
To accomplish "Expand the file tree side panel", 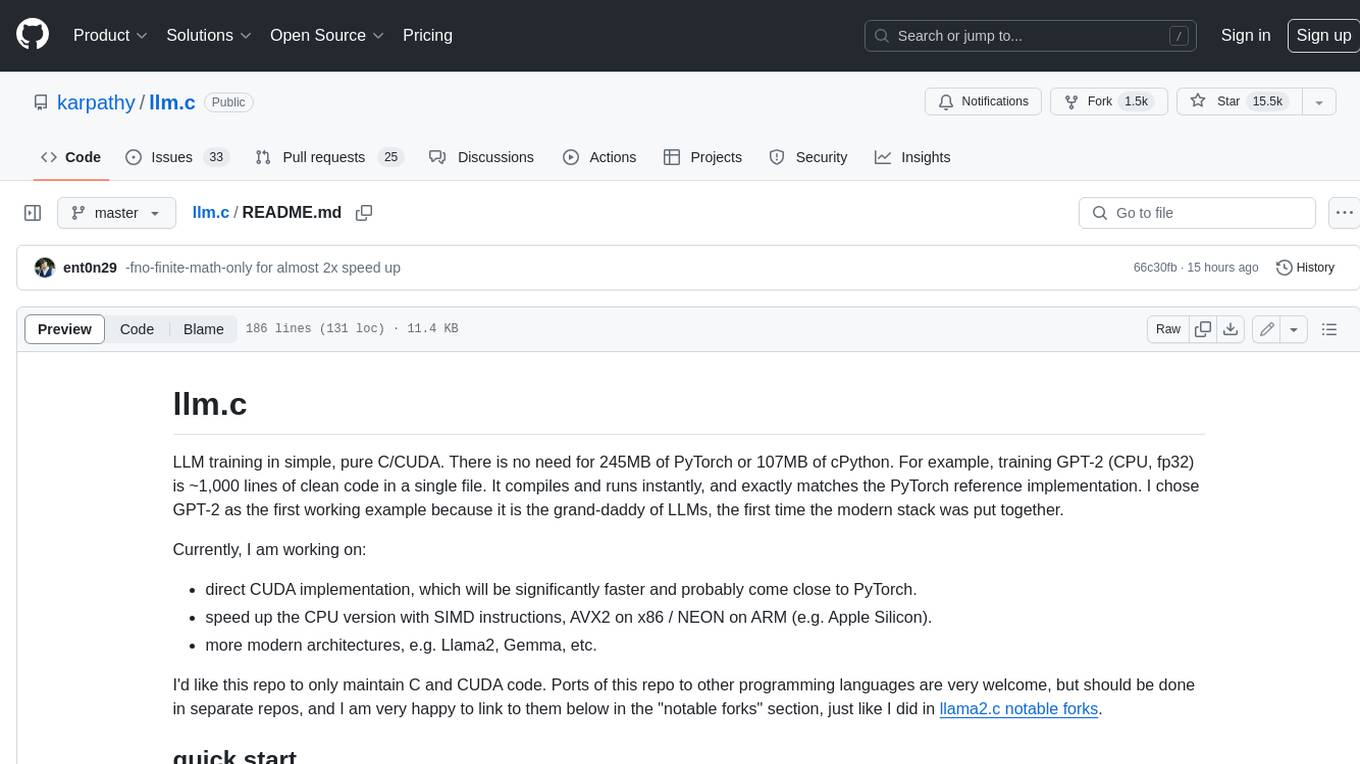I will point(33,213).
